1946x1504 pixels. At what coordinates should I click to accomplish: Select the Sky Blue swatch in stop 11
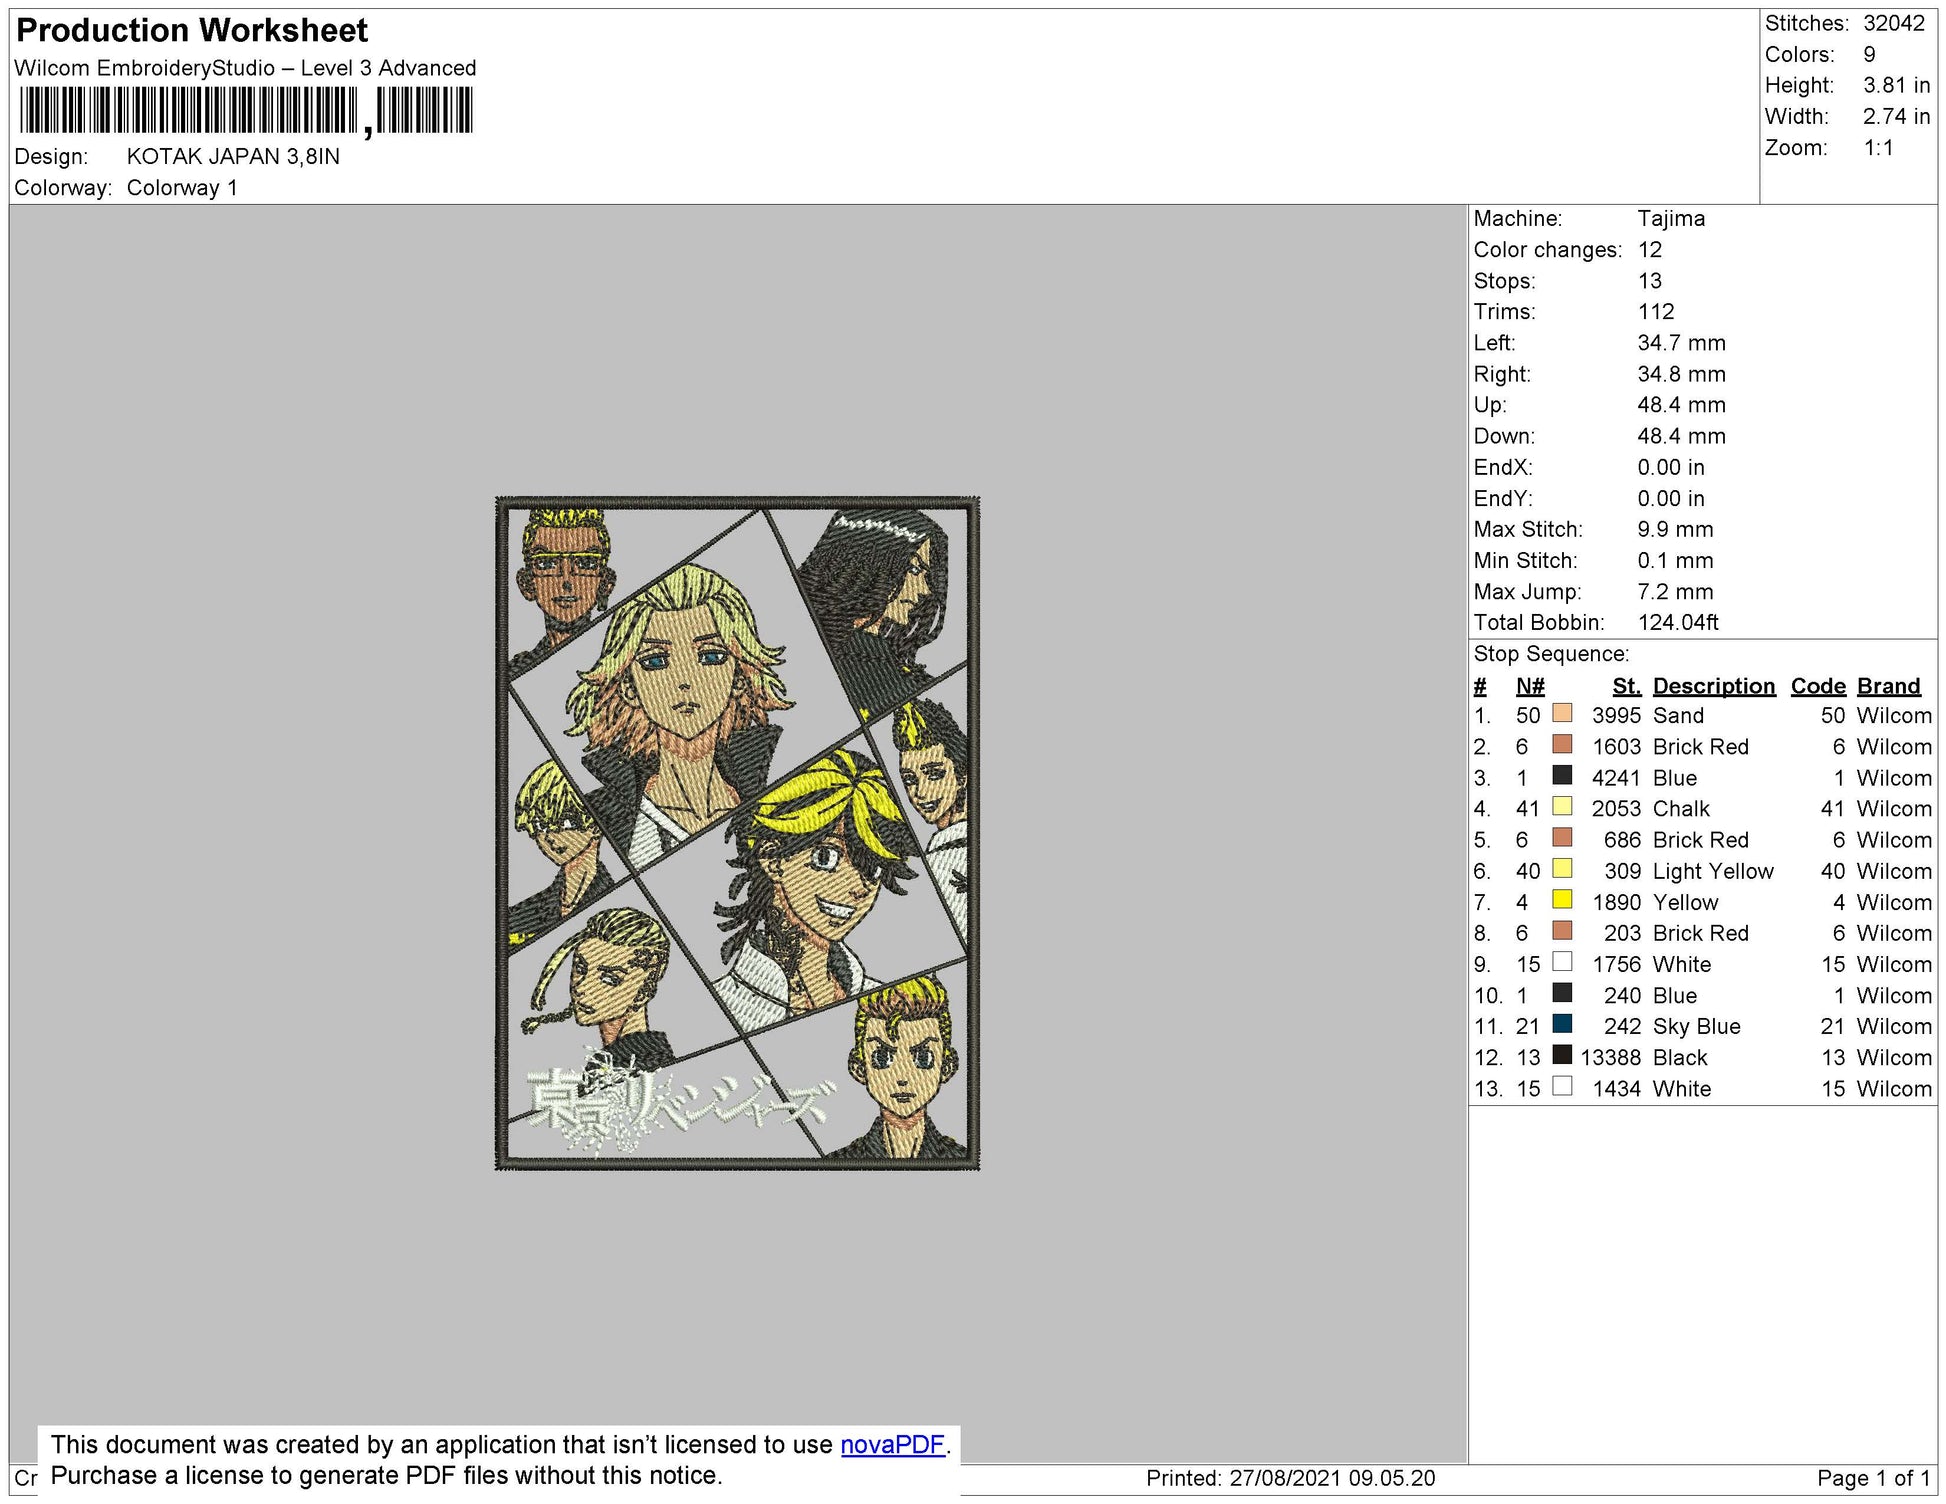pyautogui.click(x=1562, y=1025)
